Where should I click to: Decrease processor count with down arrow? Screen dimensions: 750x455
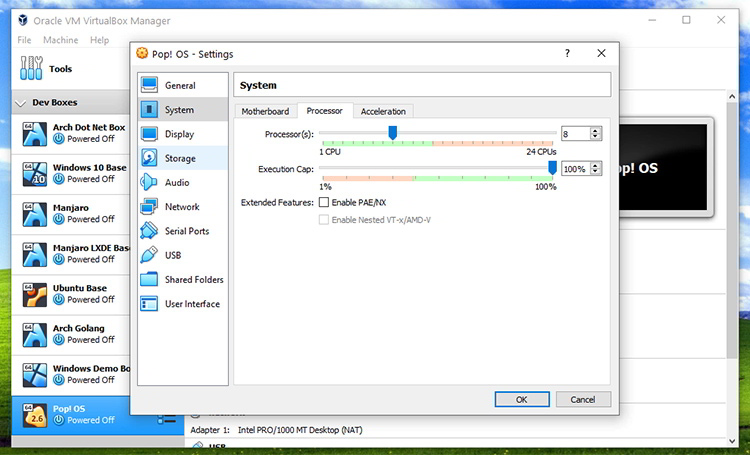595,137
